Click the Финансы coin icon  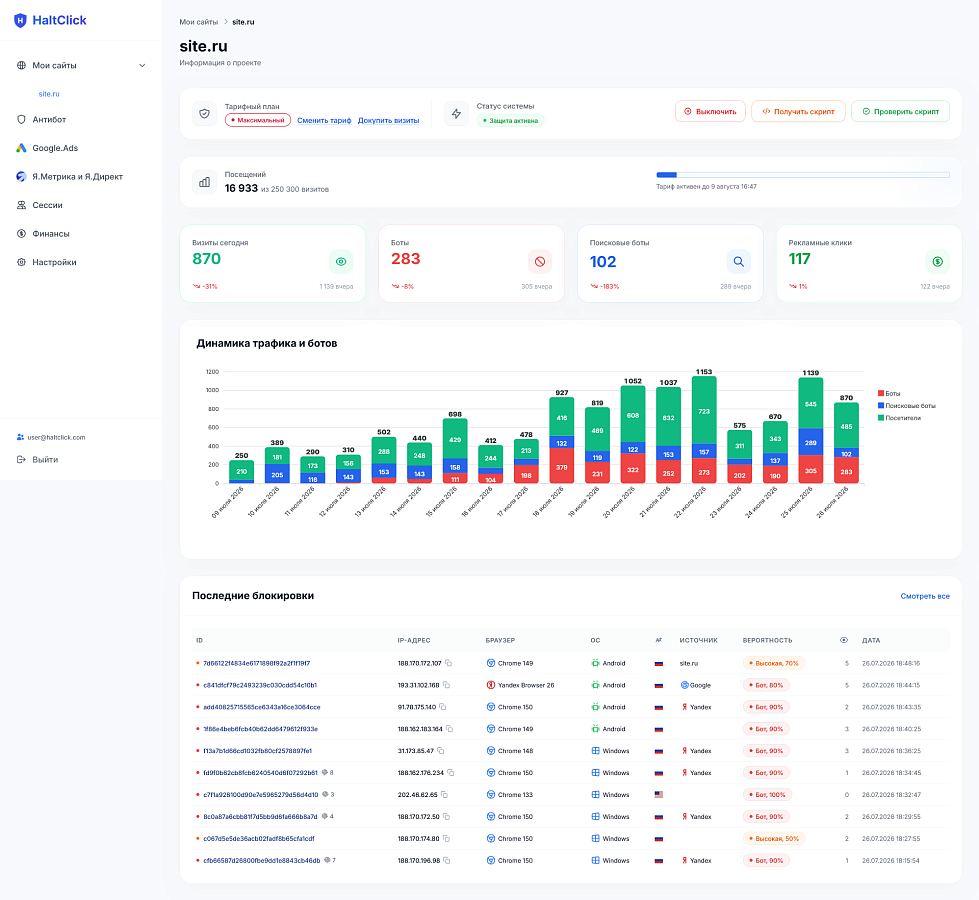[21, 234]
